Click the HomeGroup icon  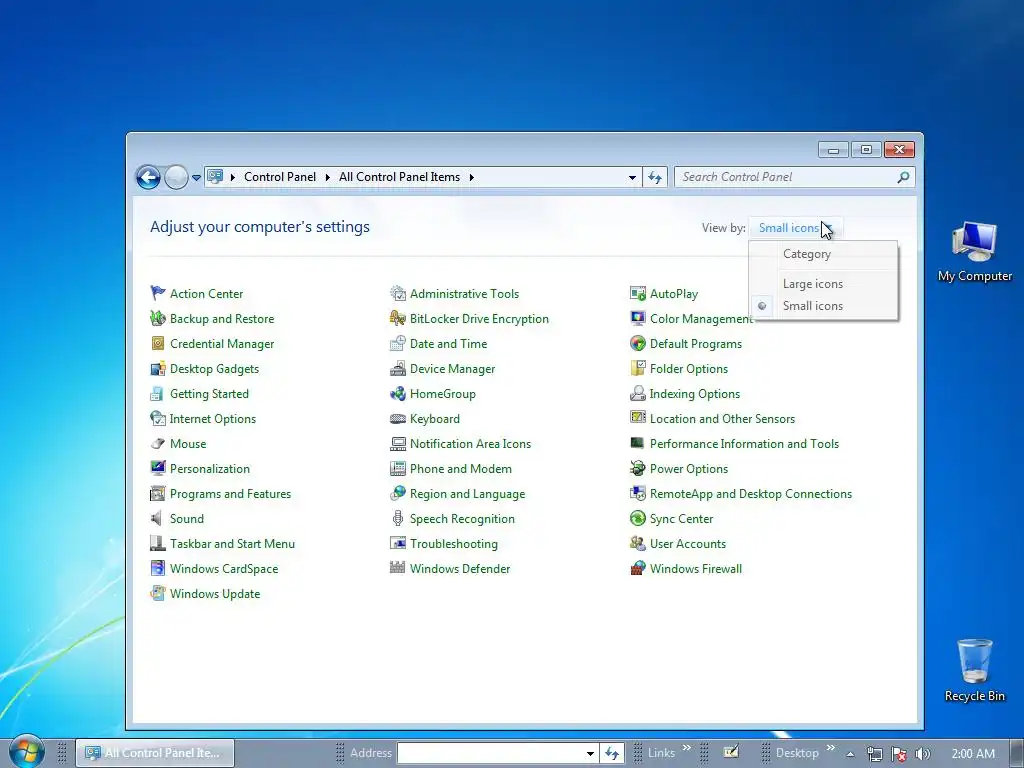tap(397, 394)
